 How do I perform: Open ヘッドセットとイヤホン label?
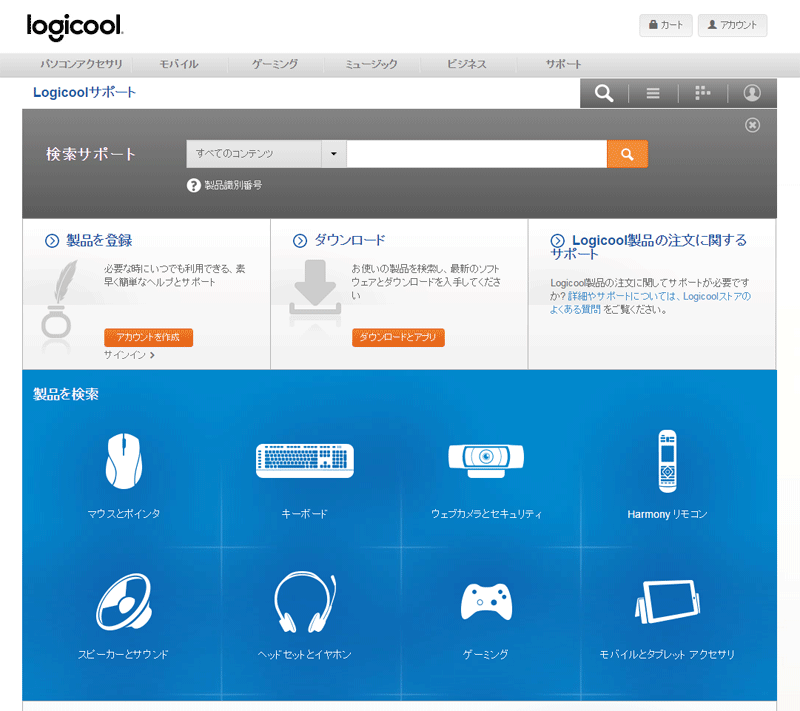coord(305,654)
